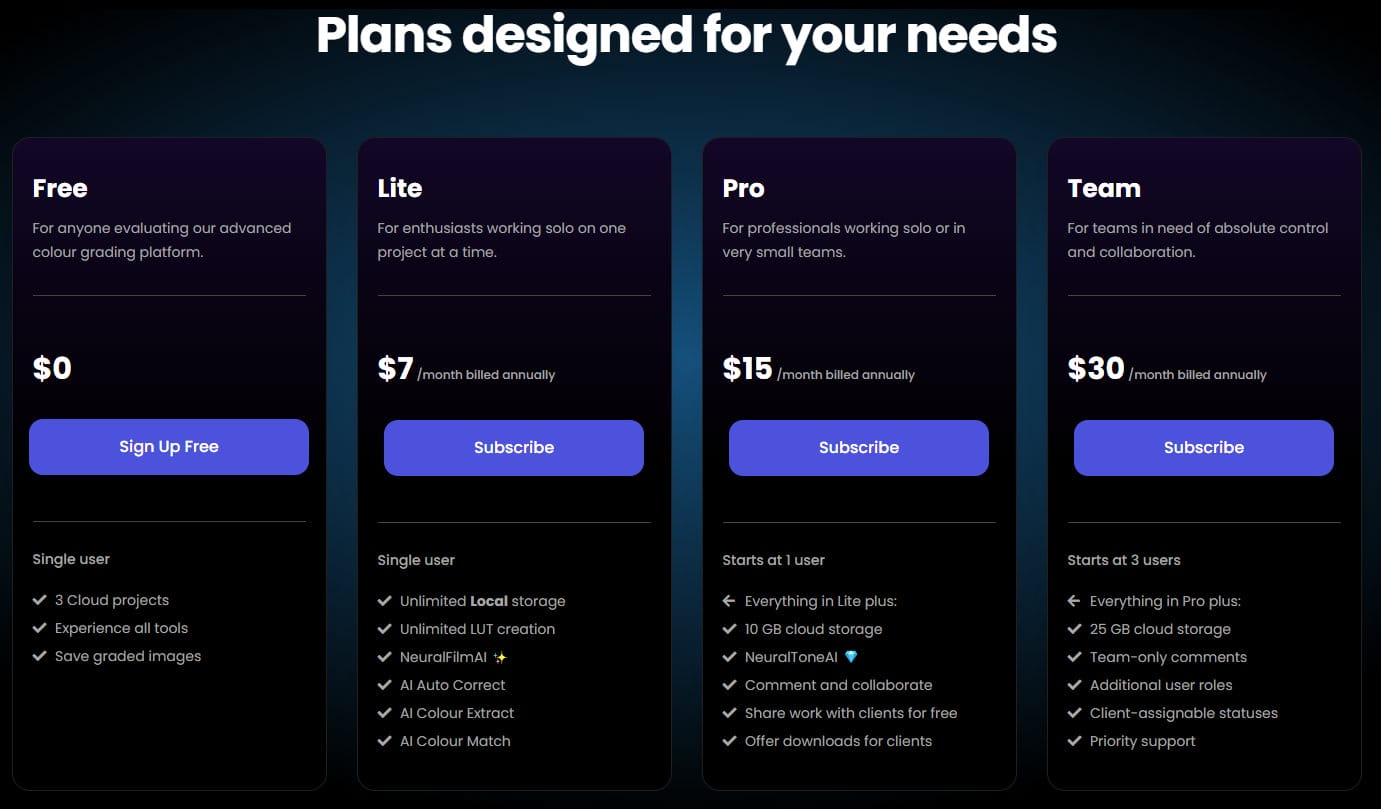This screenshot has width=1381, height=809.
Task: Select the Free plan heading
Action: tap(60, 188)
